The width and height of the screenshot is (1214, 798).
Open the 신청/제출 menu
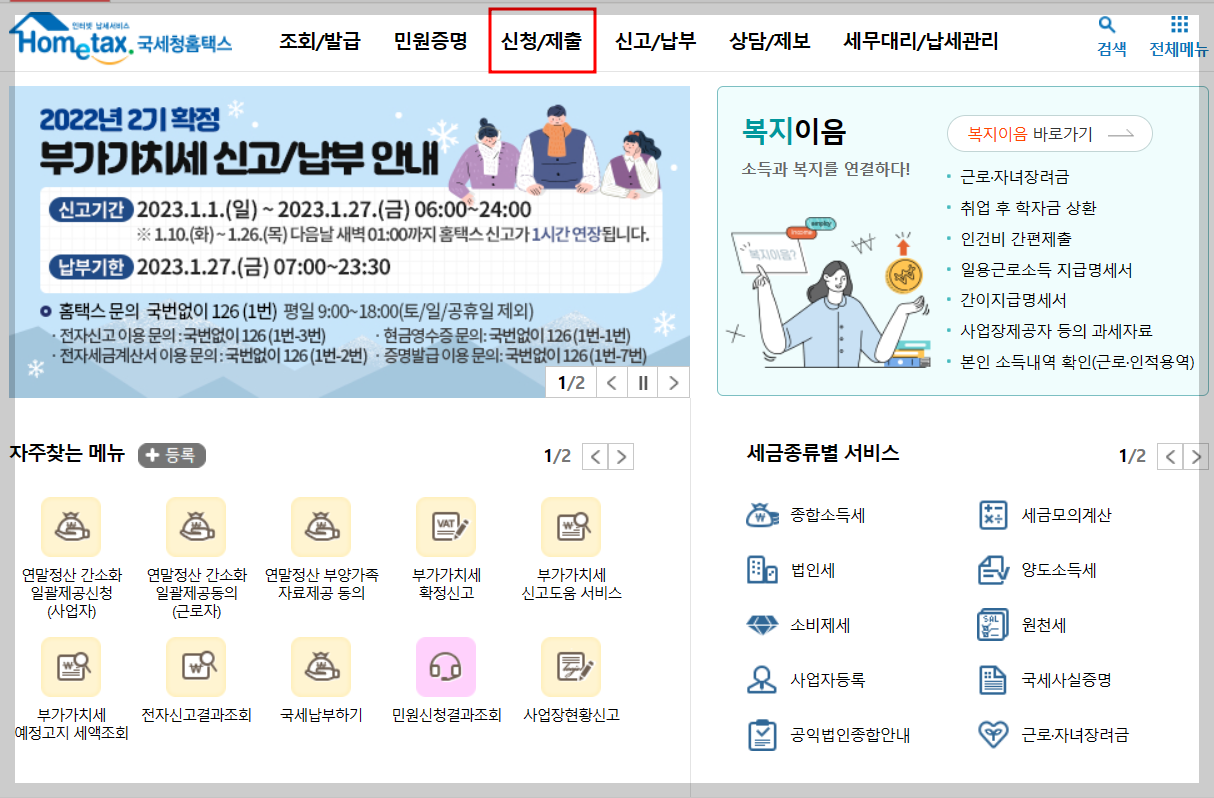[541, 41]
